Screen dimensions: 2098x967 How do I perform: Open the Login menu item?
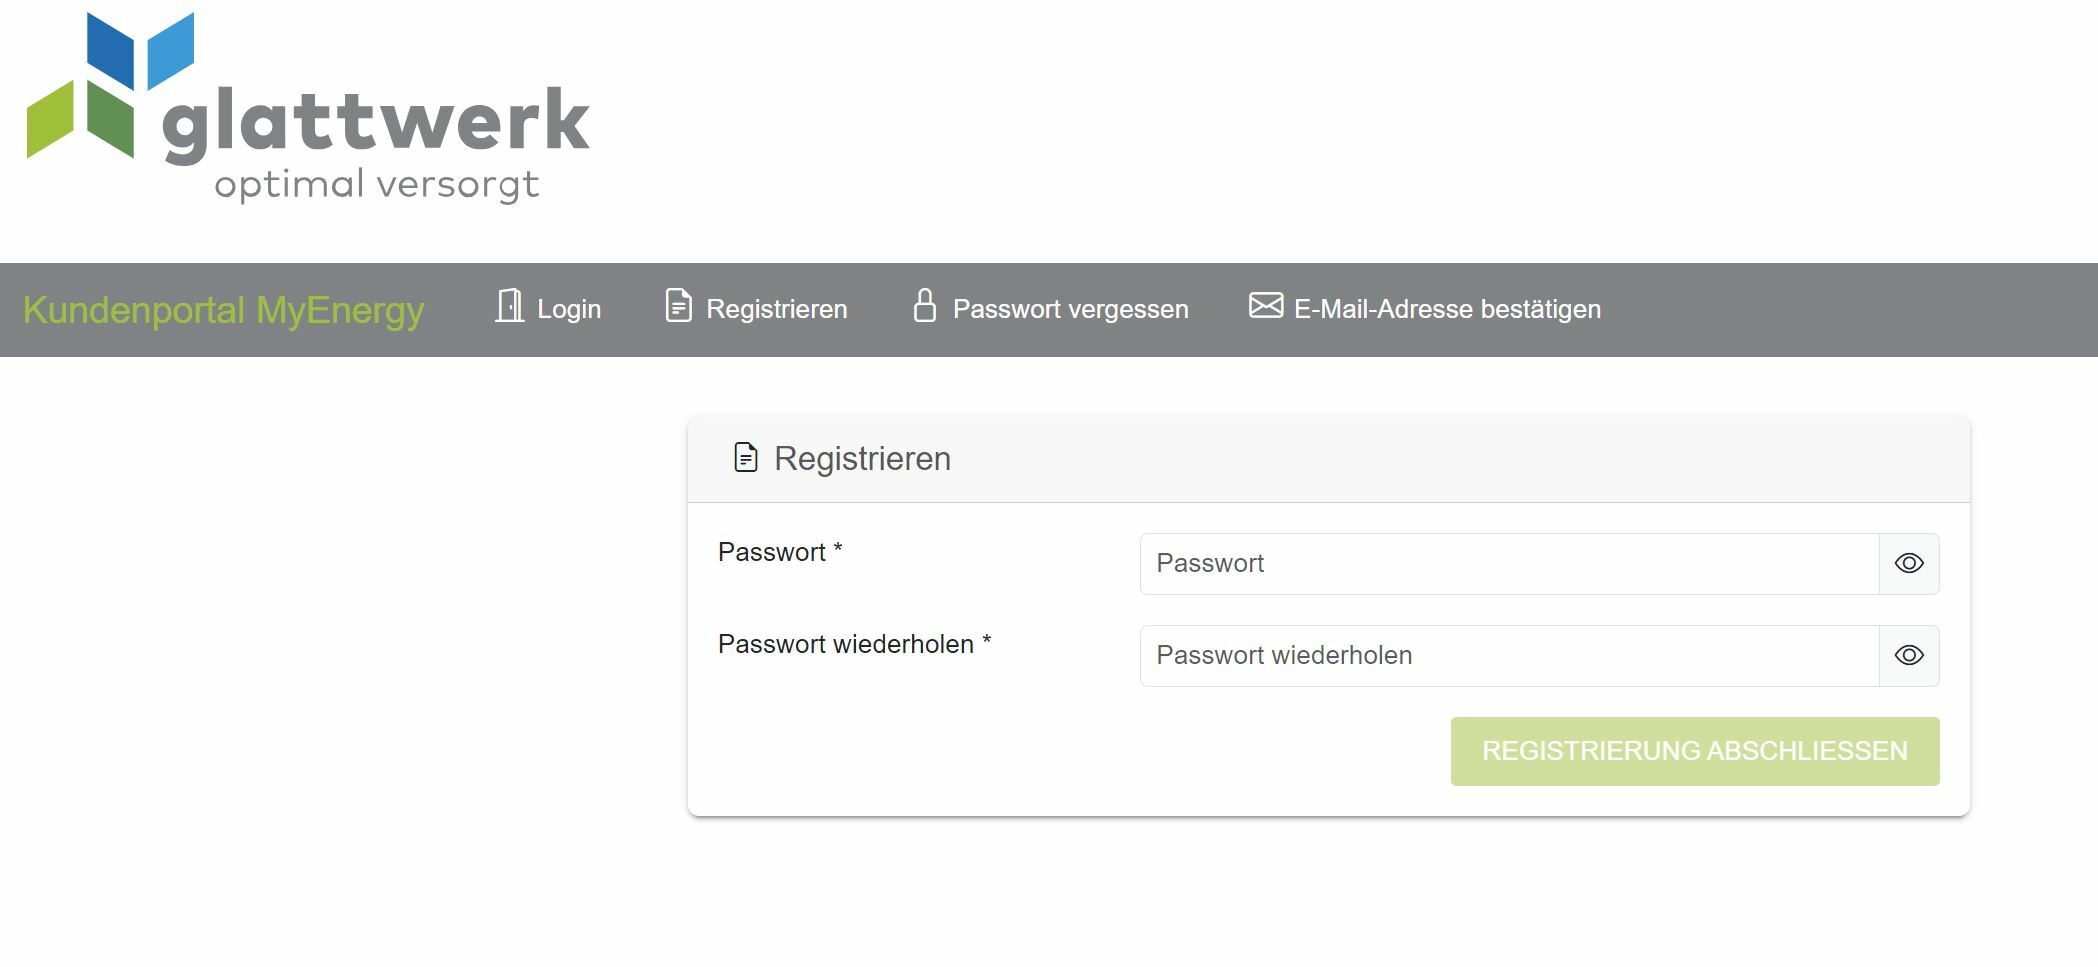coord(569,310)
